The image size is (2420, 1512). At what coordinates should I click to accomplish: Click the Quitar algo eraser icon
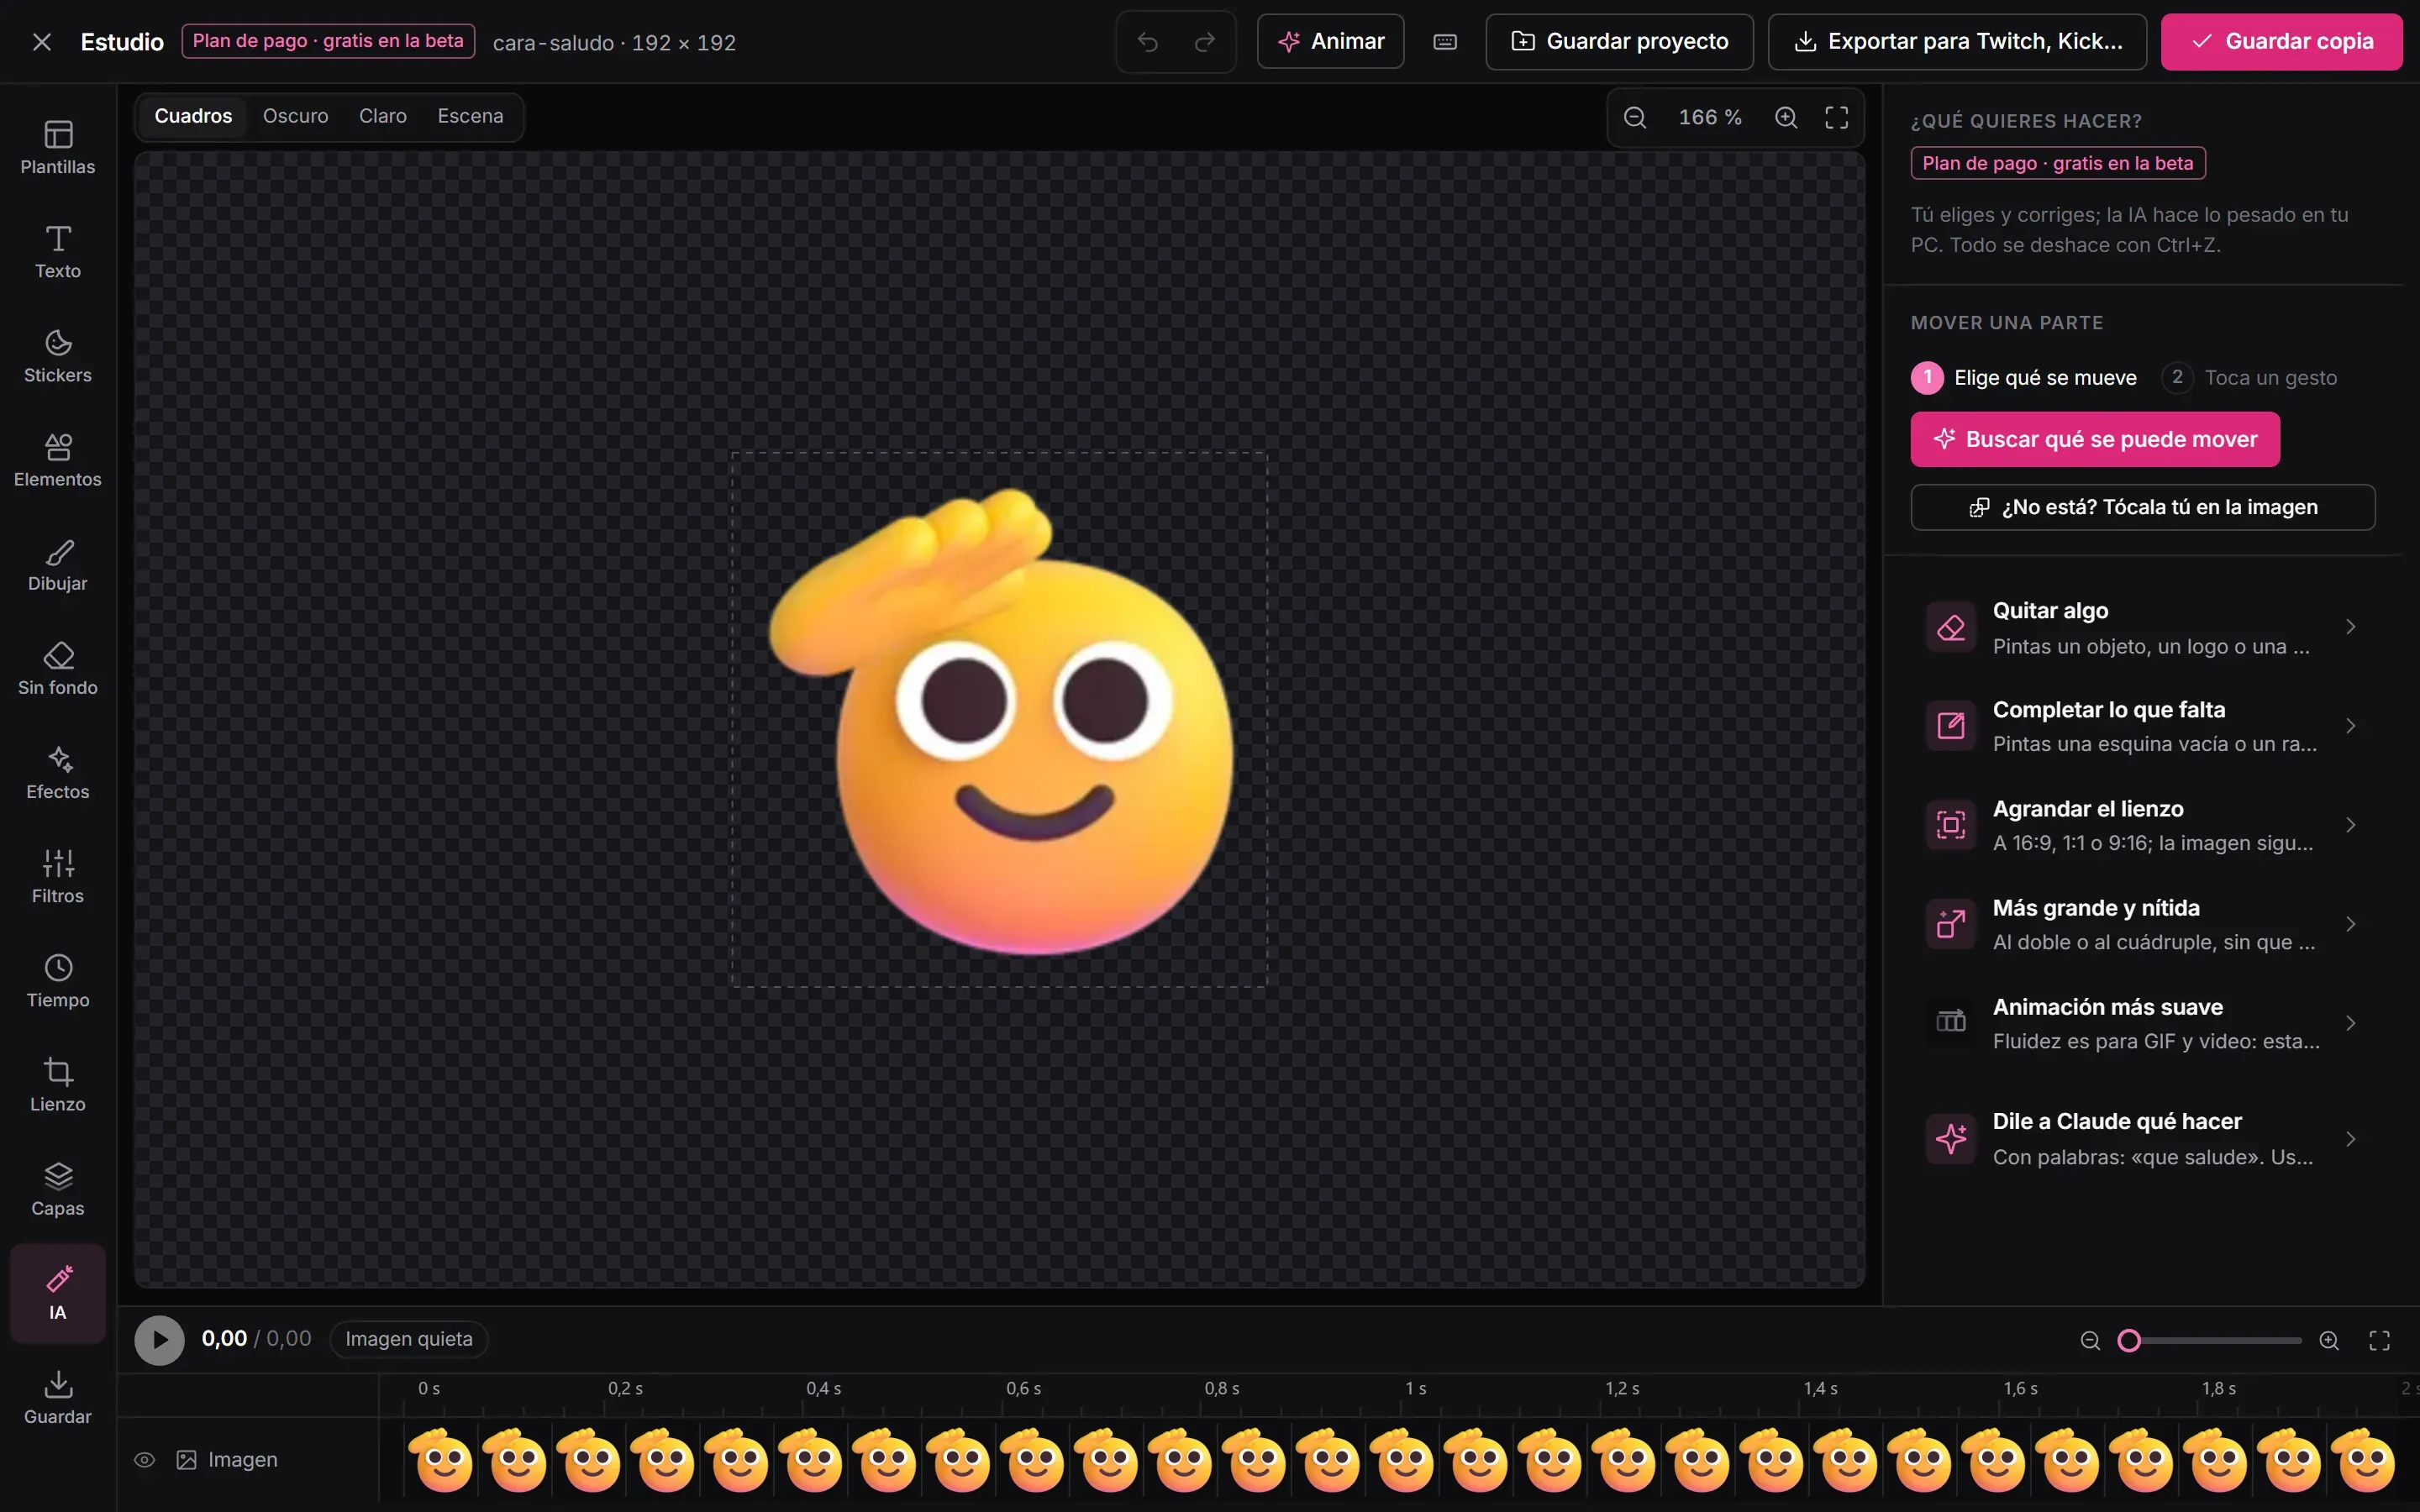[1951, 627]
